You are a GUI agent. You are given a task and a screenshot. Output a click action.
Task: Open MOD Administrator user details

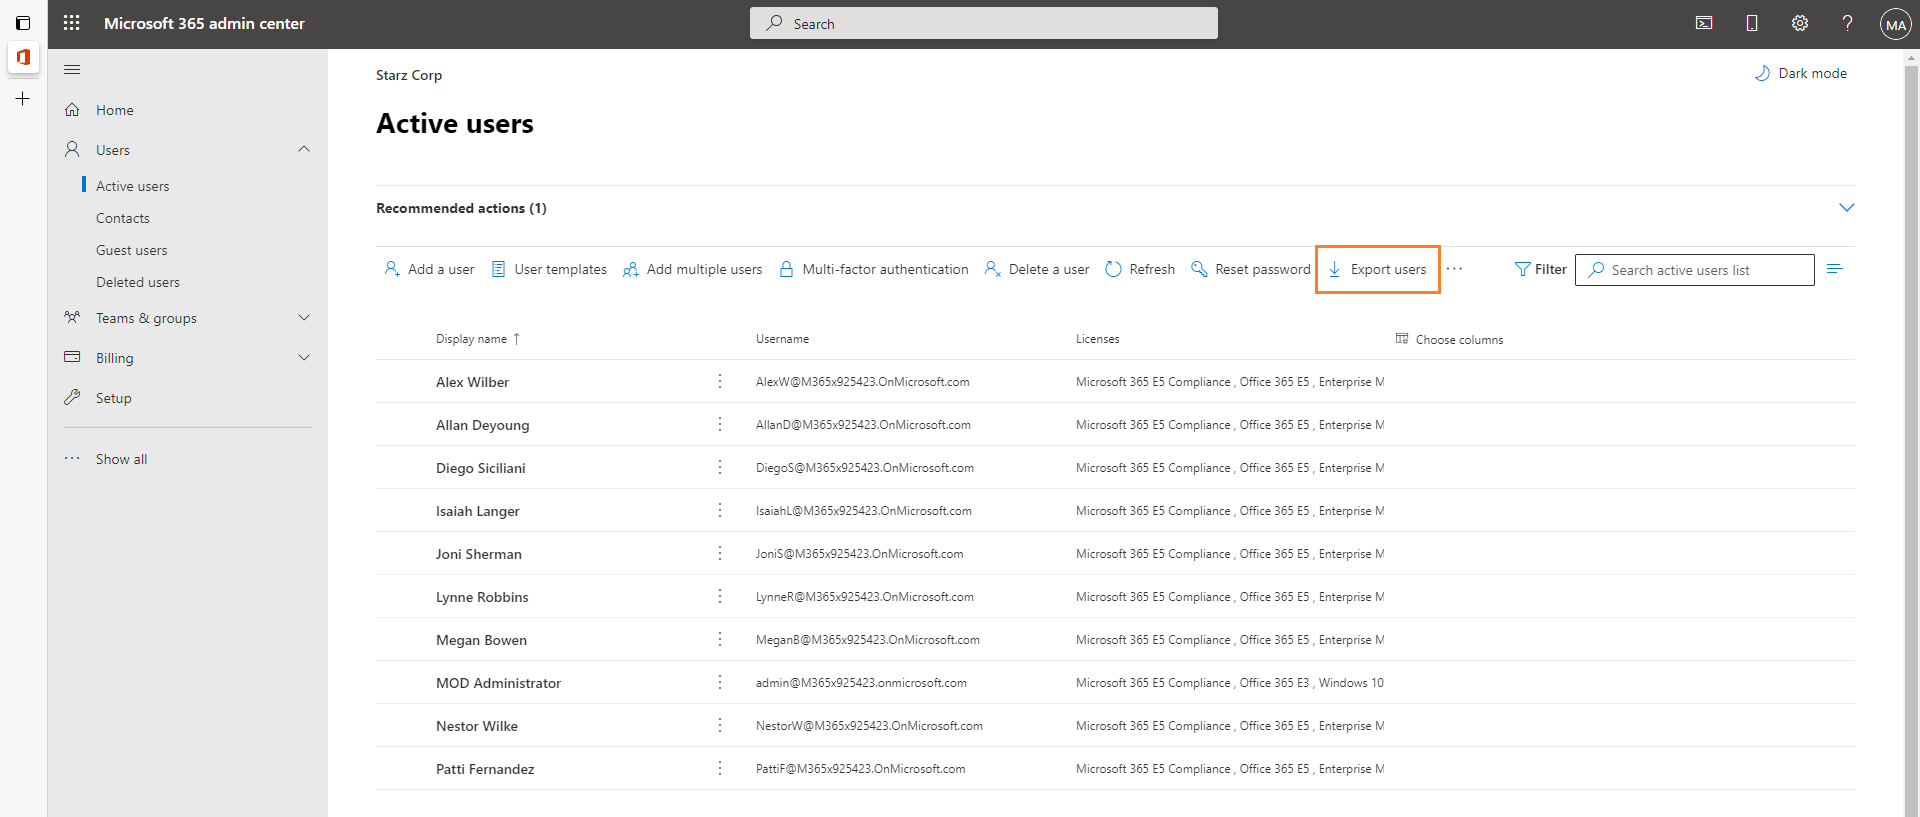498,683
